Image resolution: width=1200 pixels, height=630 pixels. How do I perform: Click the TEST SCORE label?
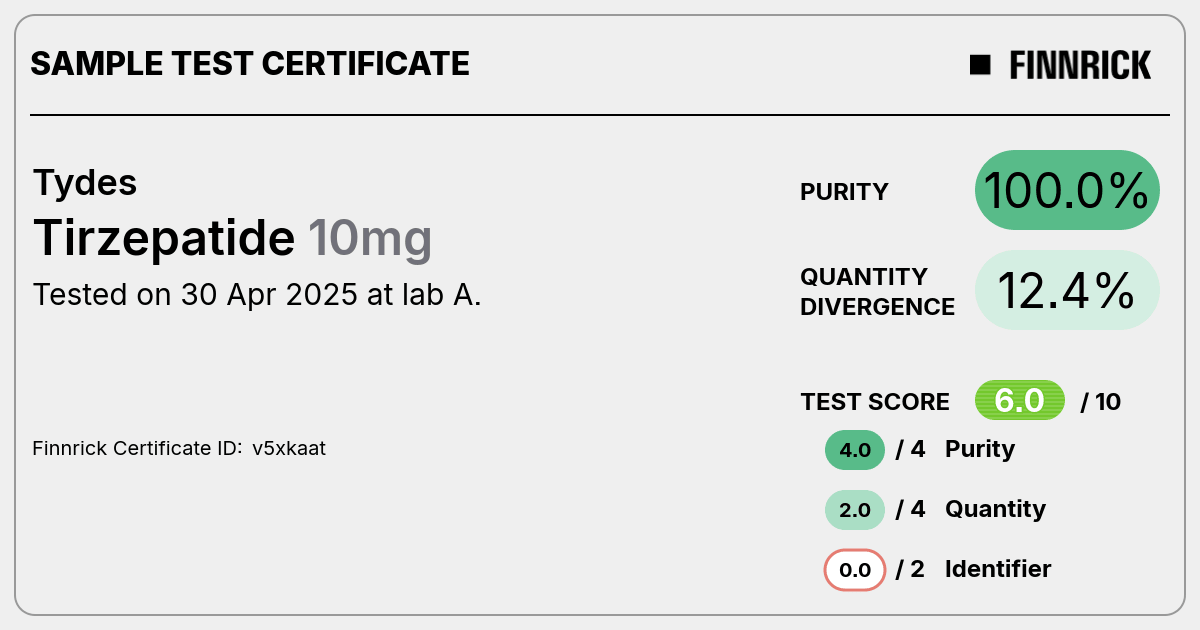click(x=875, y=402)
